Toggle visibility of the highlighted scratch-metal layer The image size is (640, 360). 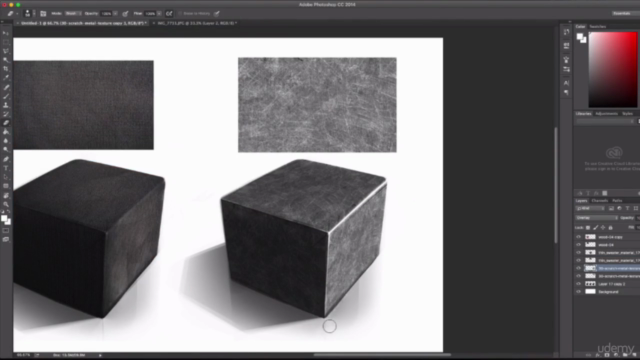point(578,268)
